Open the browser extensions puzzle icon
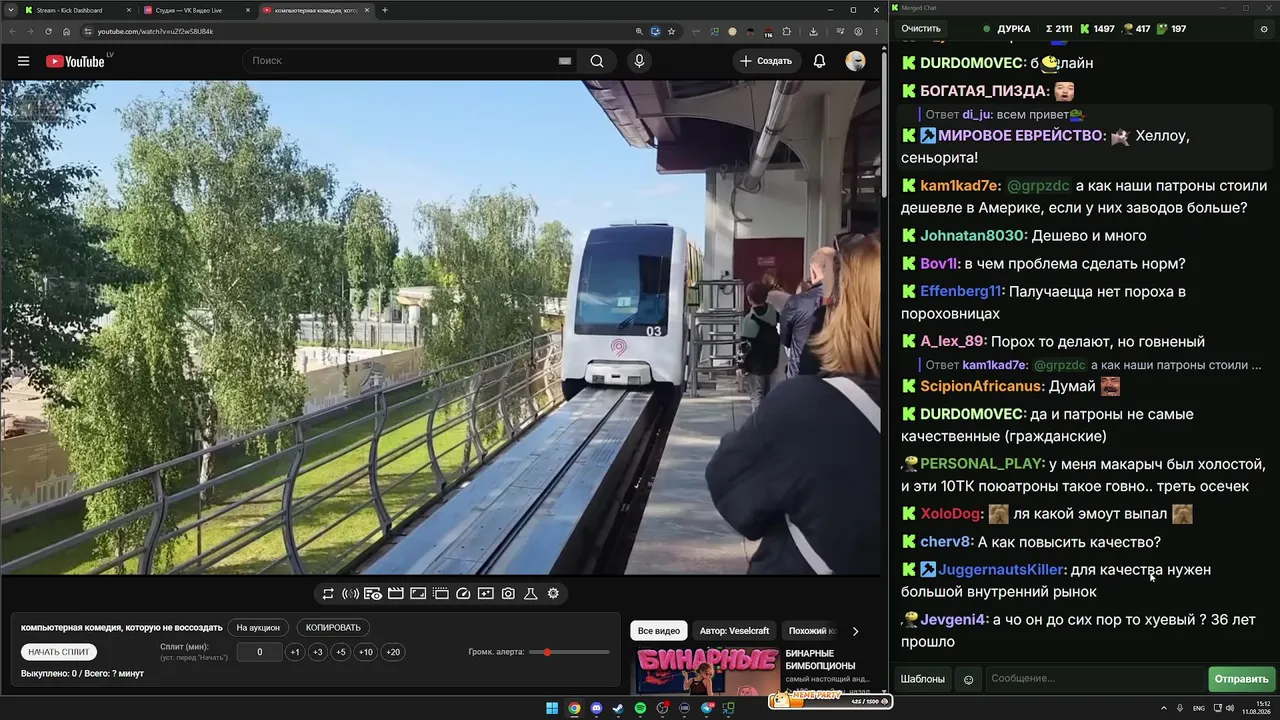 coord(786,31)
